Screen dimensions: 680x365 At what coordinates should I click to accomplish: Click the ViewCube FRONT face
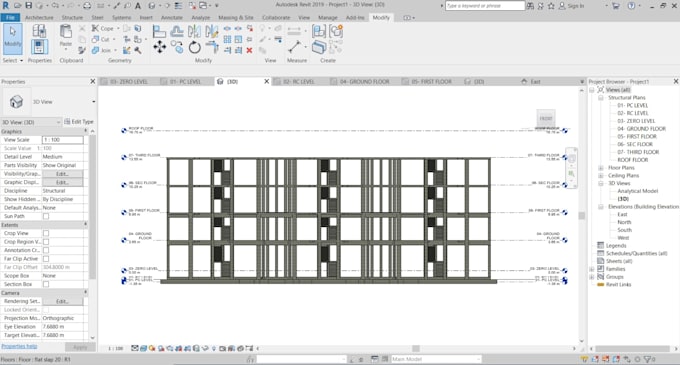[x=546, y=118]
